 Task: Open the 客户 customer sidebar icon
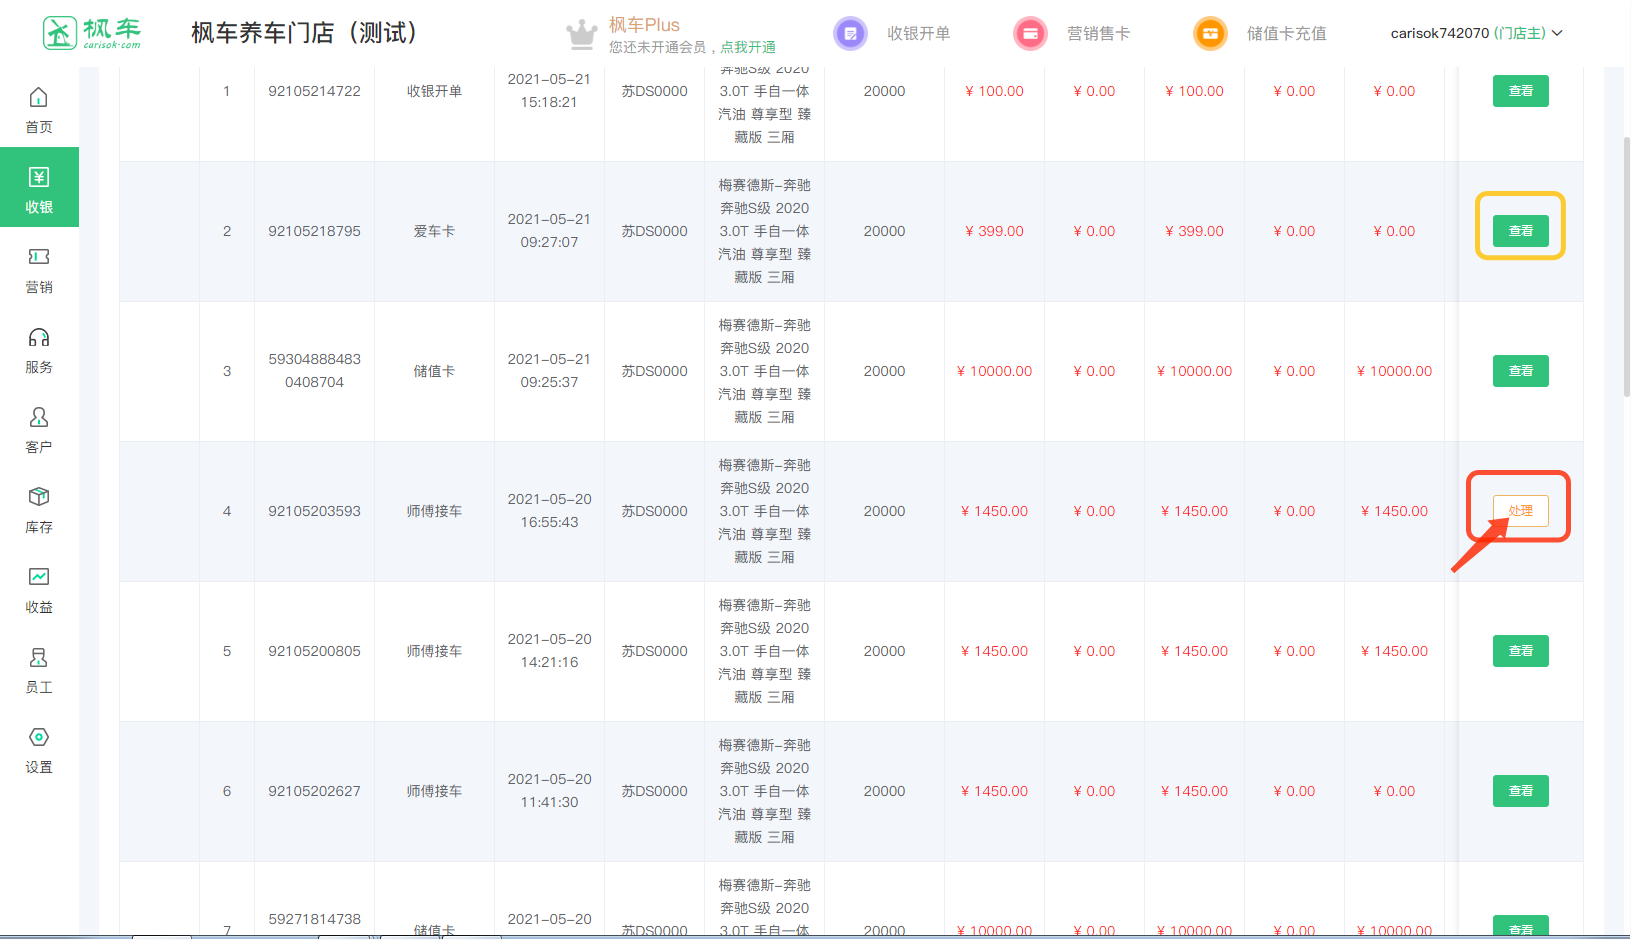(39, 418)
